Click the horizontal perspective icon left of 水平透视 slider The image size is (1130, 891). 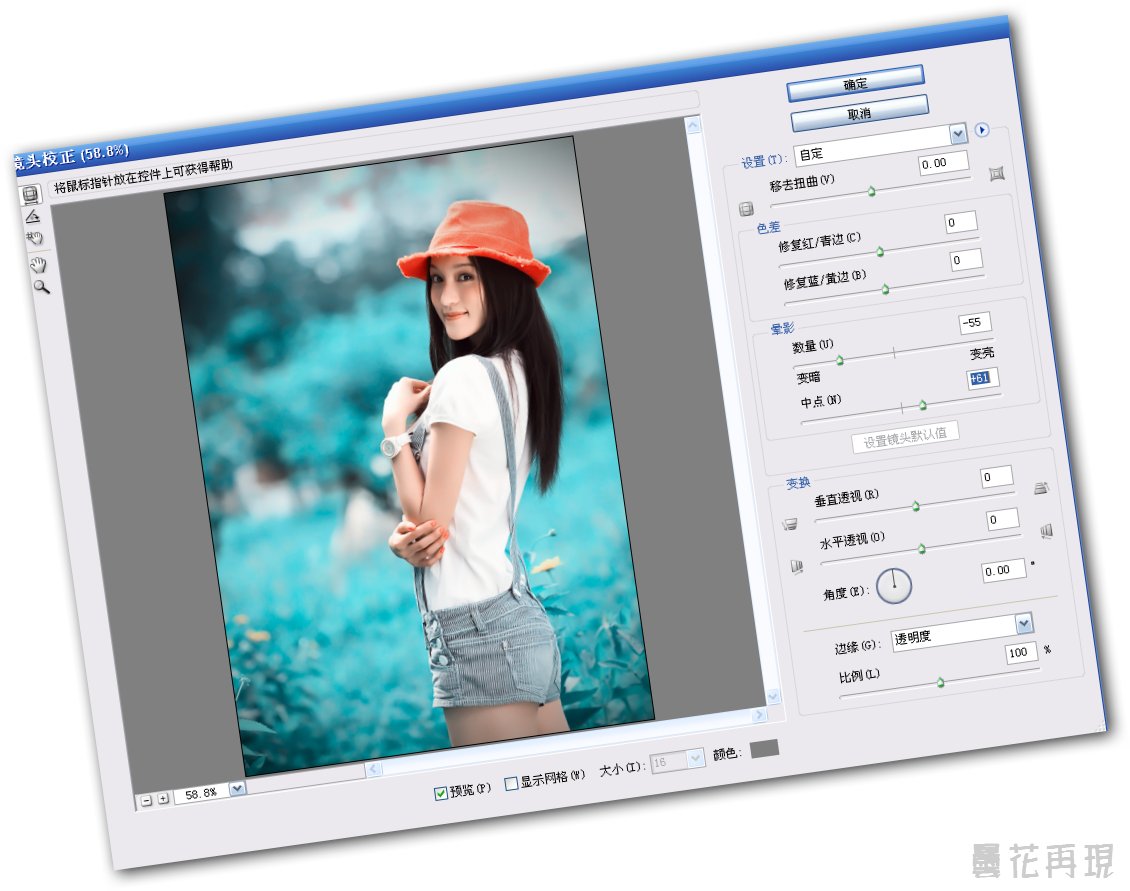click(796, 567)
